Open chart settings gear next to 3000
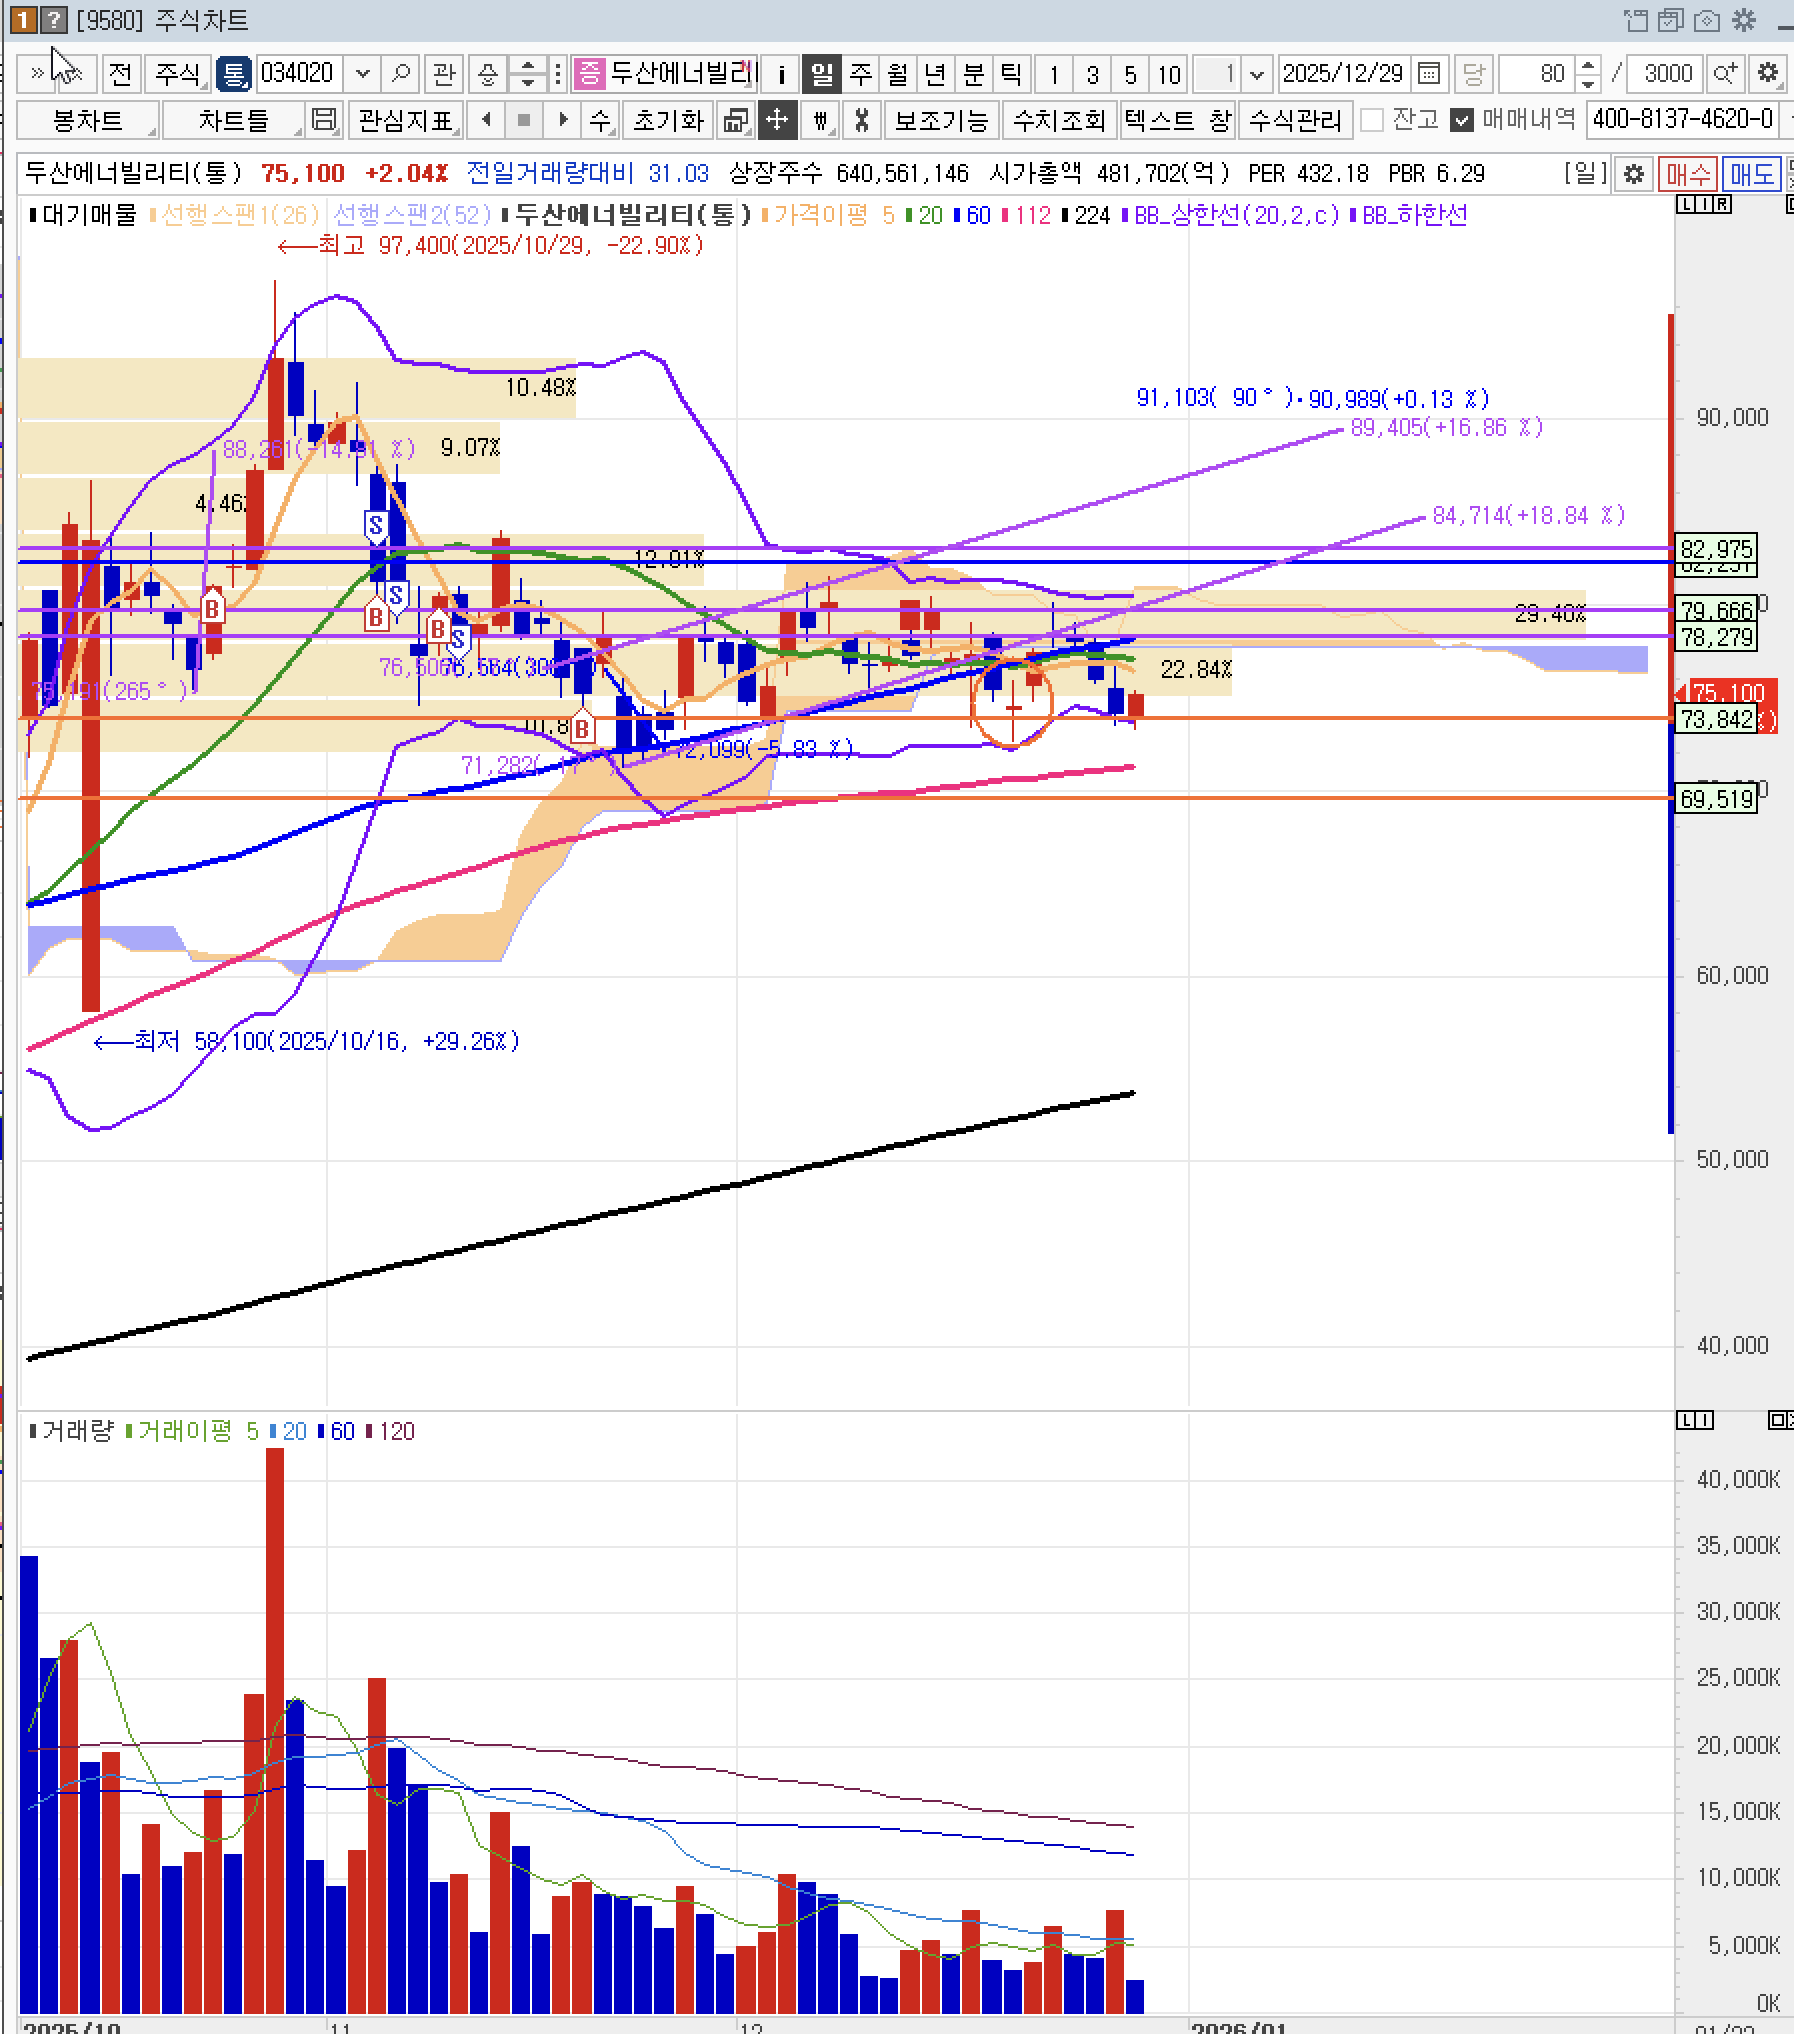The image size is (1794, 2034). point(1767,74)
